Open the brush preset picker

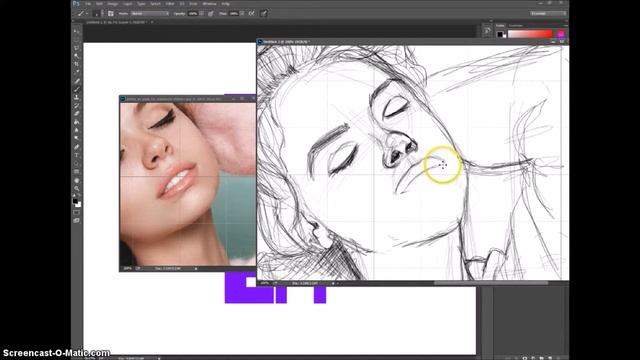click(98, 13)
